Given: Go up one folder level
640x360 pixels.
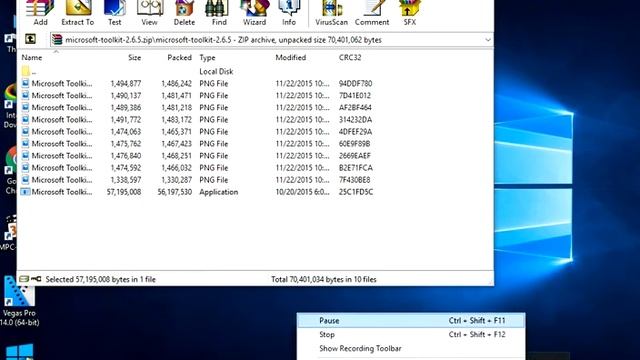Looking at the screenshot, I should [x=31, y=39].
